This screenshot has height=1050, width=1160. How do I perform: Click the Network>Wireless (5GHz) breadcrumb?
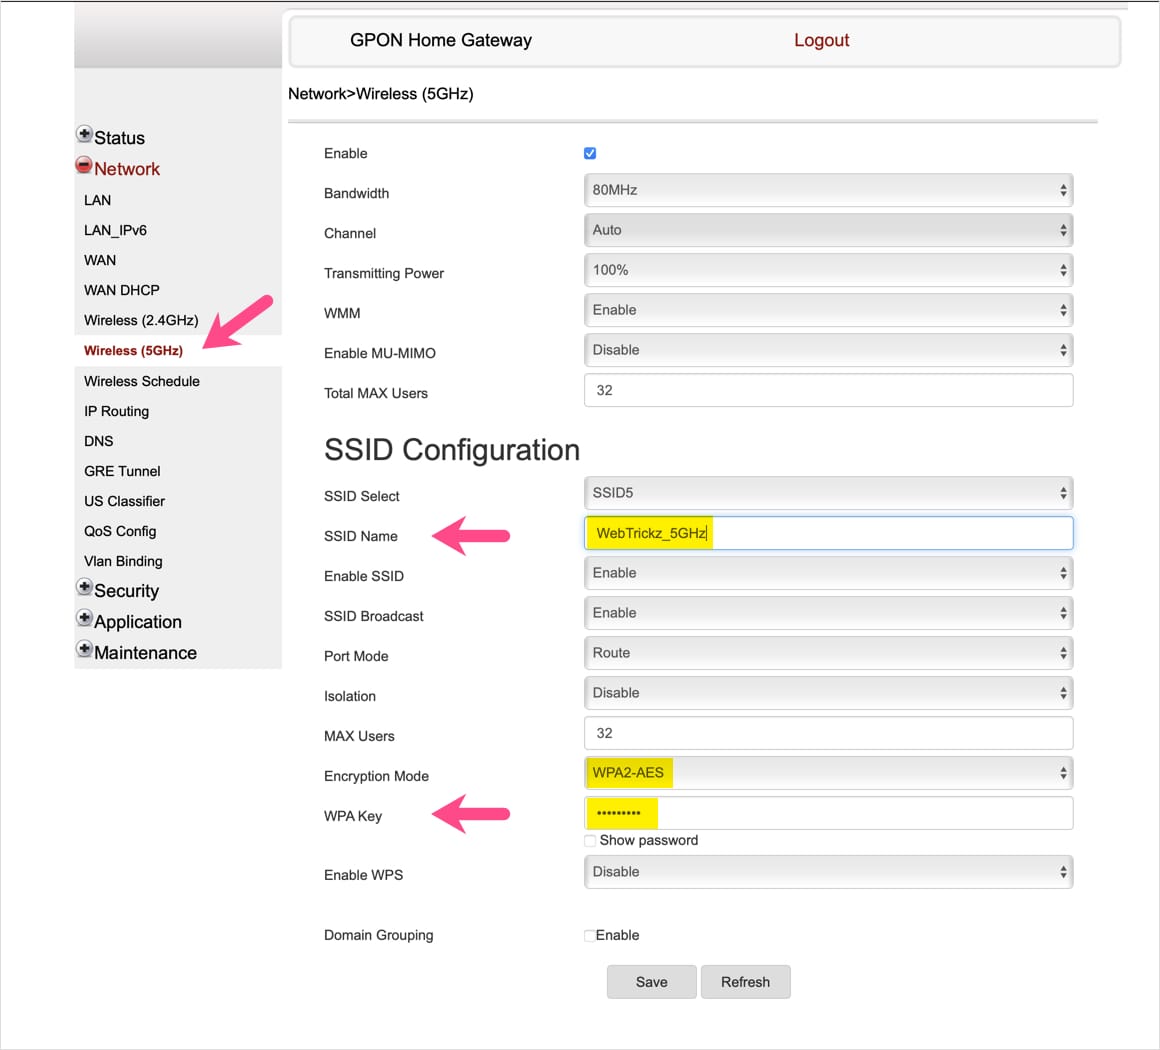coord(380,94)
